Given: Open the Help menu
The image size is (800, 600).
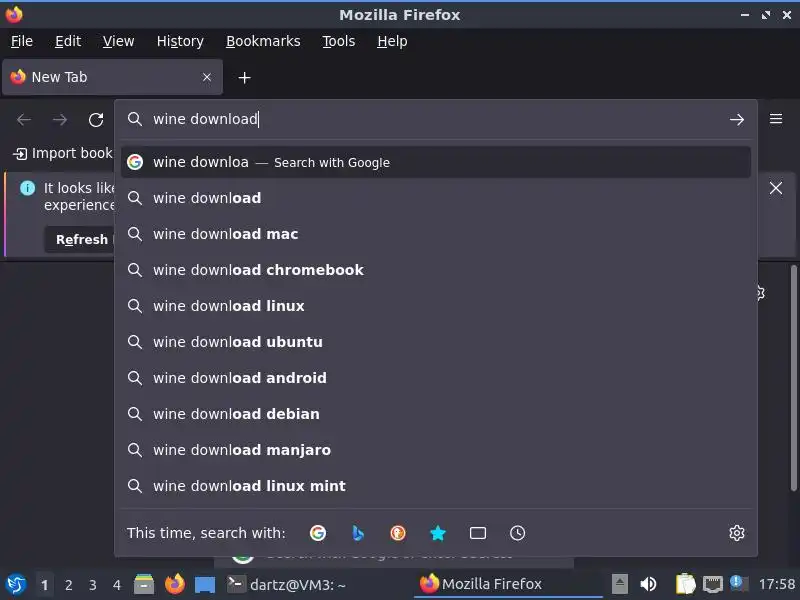Looking at the screenshot, I should (x=392, y=41).
